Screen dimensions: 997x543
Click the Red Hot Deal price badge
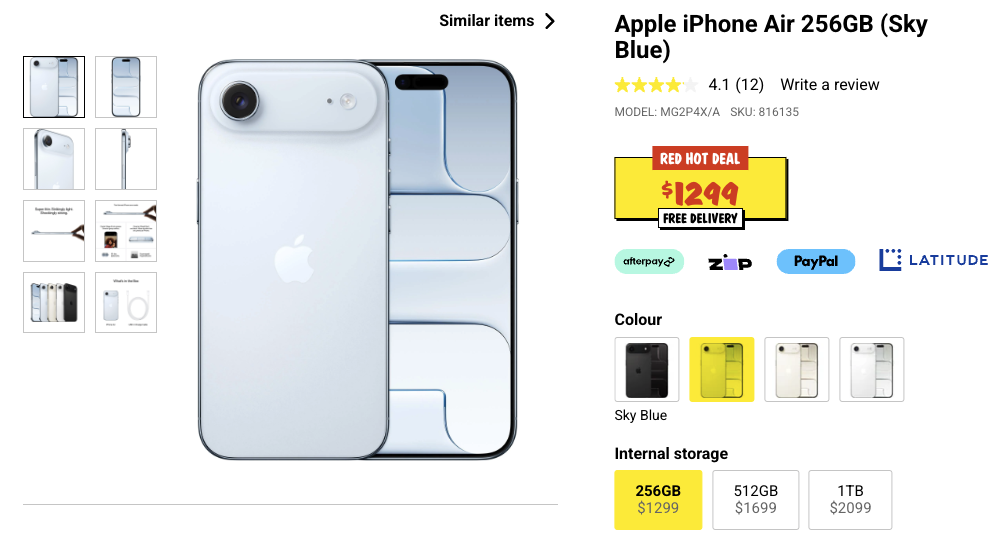(701, 188)
